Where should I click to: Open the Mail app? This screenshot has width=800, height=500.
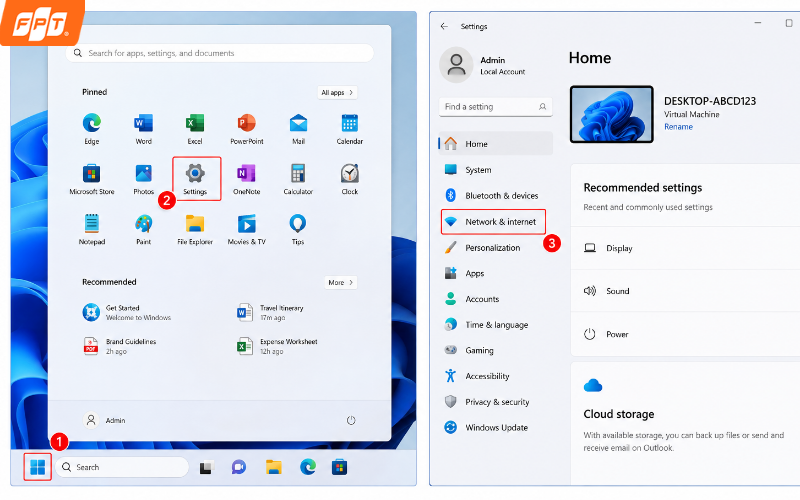[x=298, y=129]
